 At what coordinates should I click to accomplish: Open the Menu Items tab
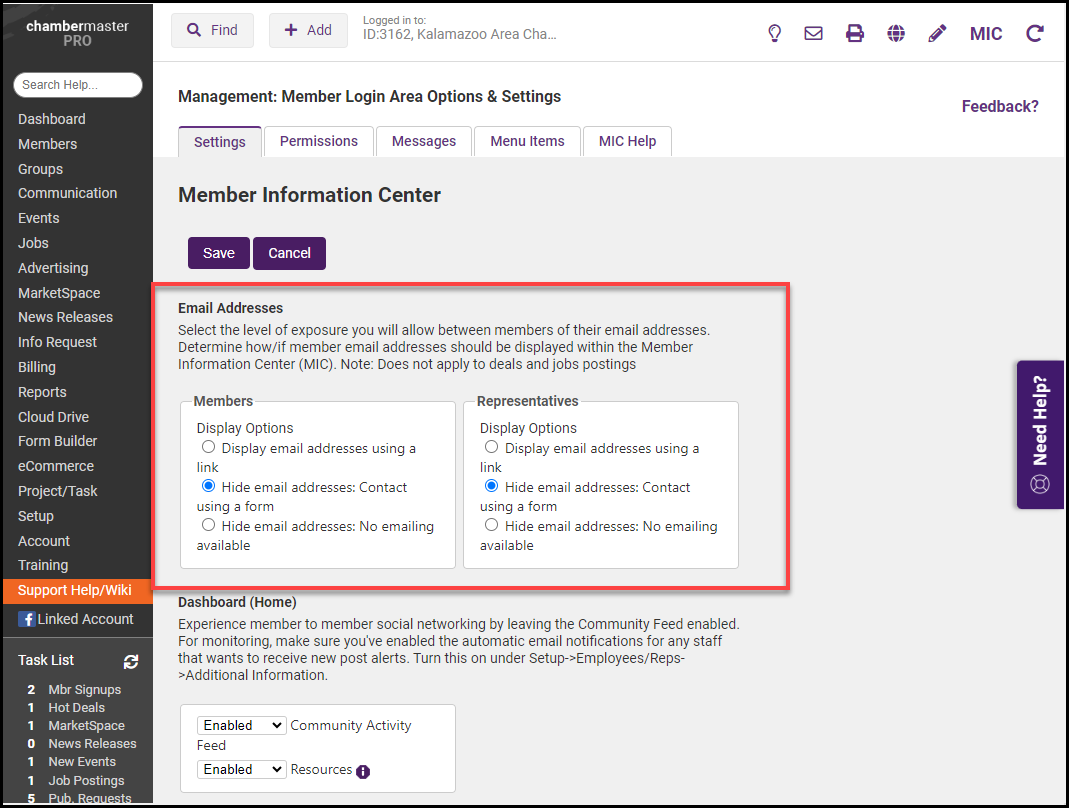[x=527, y=141]
